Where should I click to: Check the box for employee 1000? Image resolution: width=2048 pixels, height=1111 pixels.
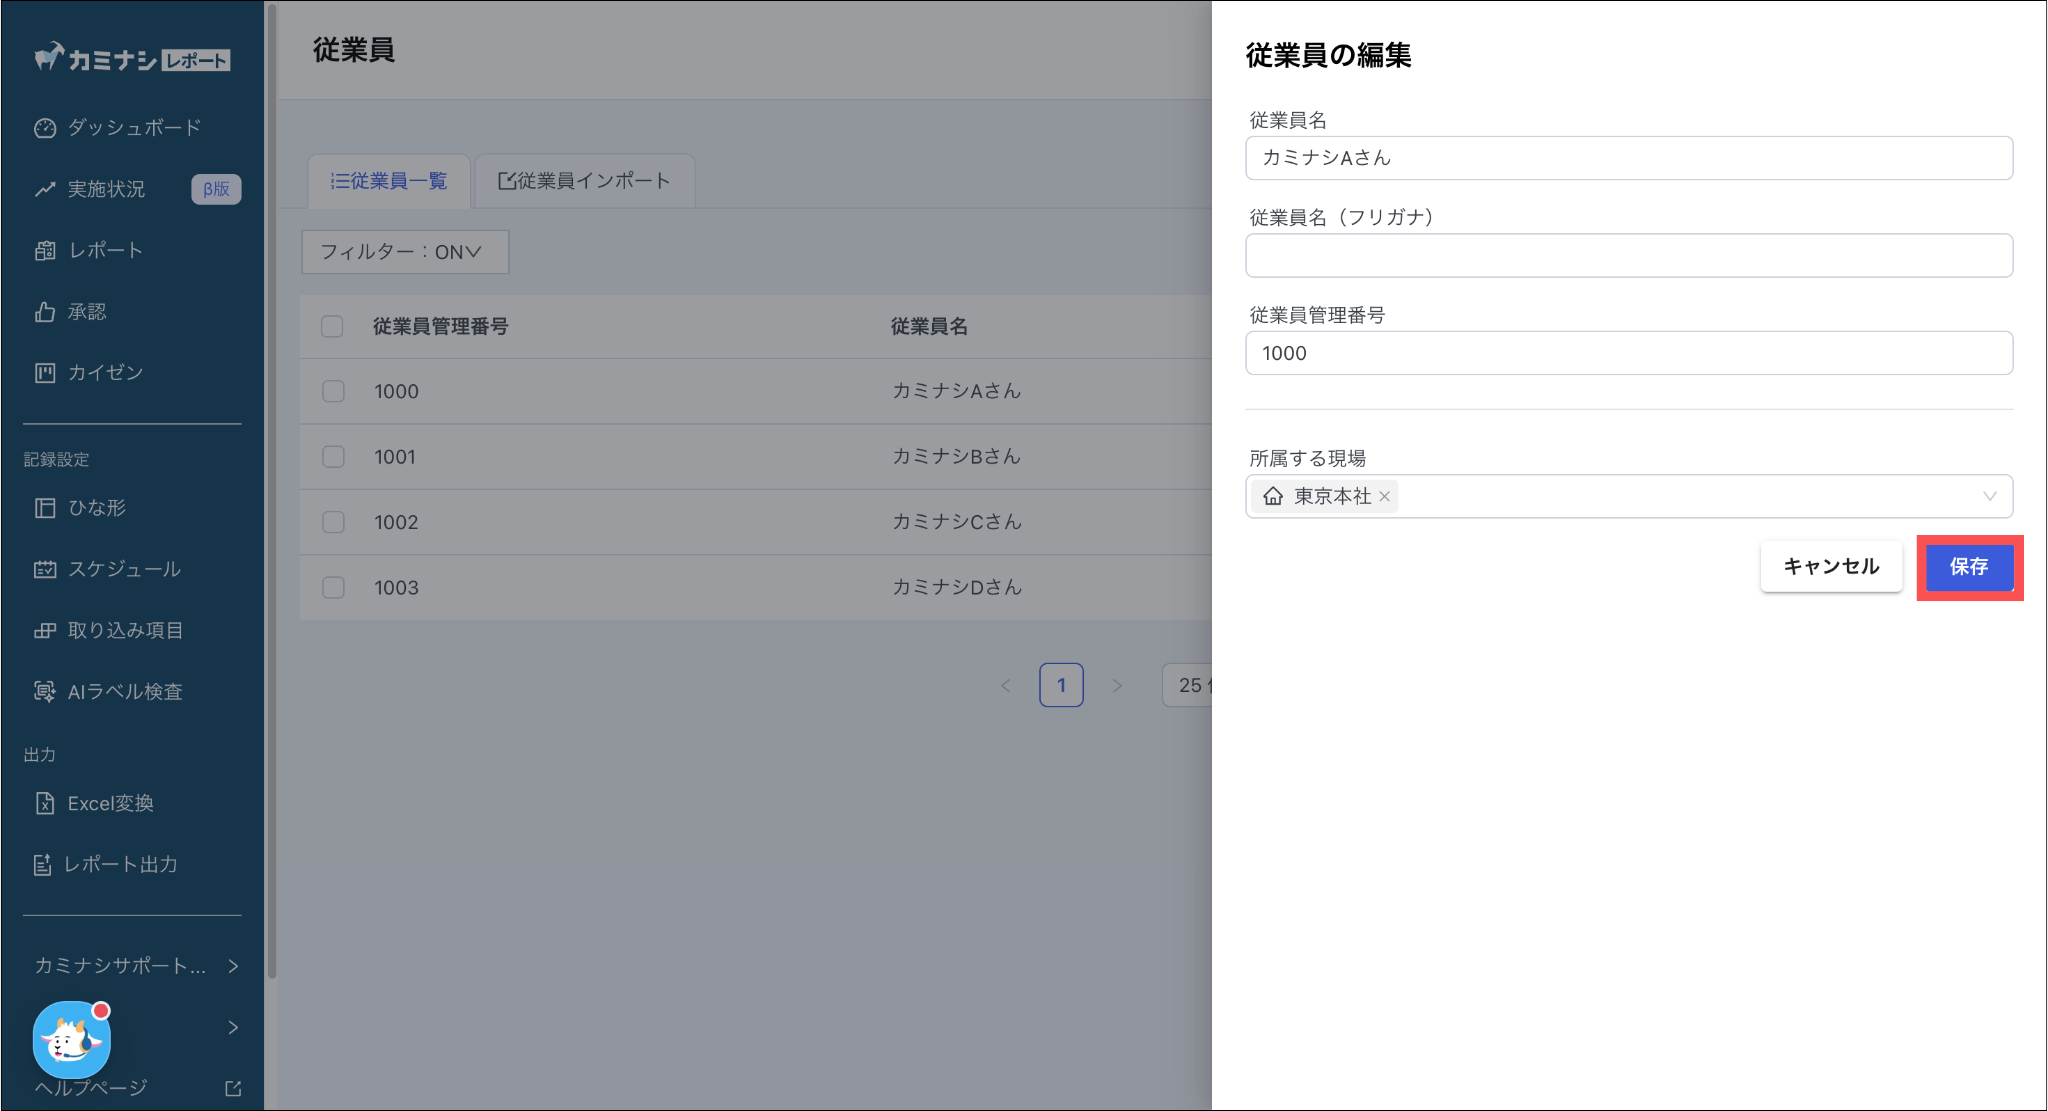333,391
